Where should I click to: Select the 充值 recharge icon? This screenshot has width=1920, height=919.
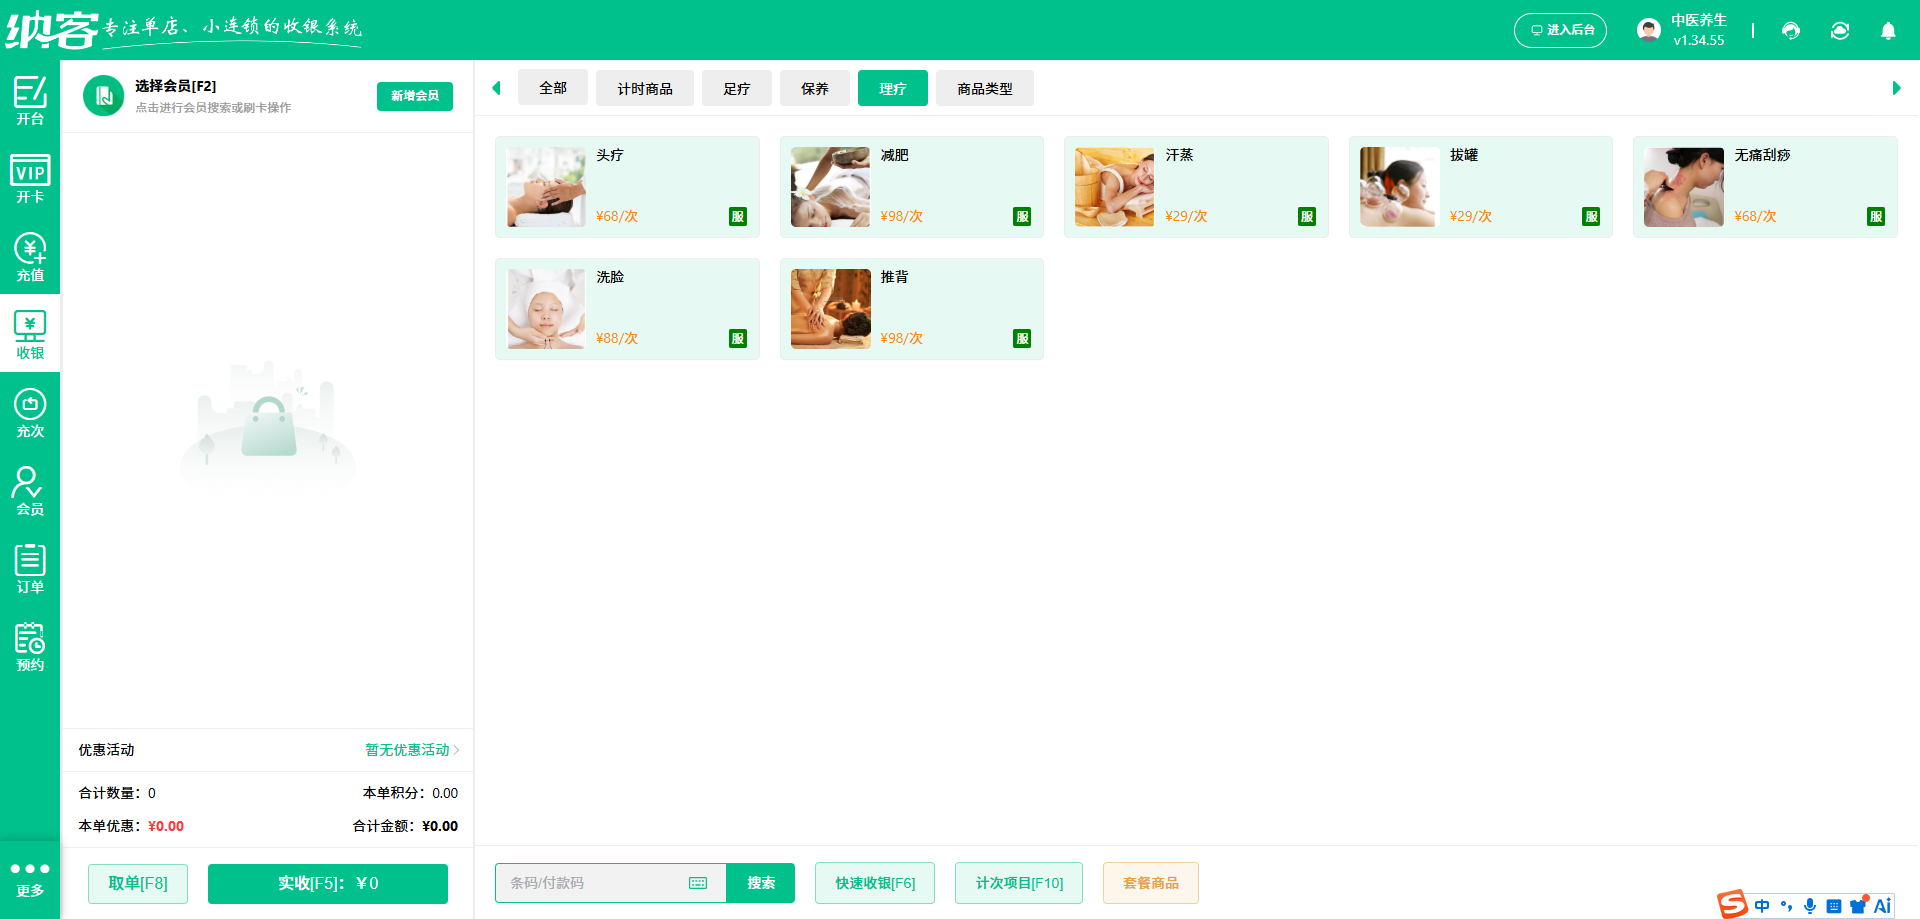click(x=30, y=256)
